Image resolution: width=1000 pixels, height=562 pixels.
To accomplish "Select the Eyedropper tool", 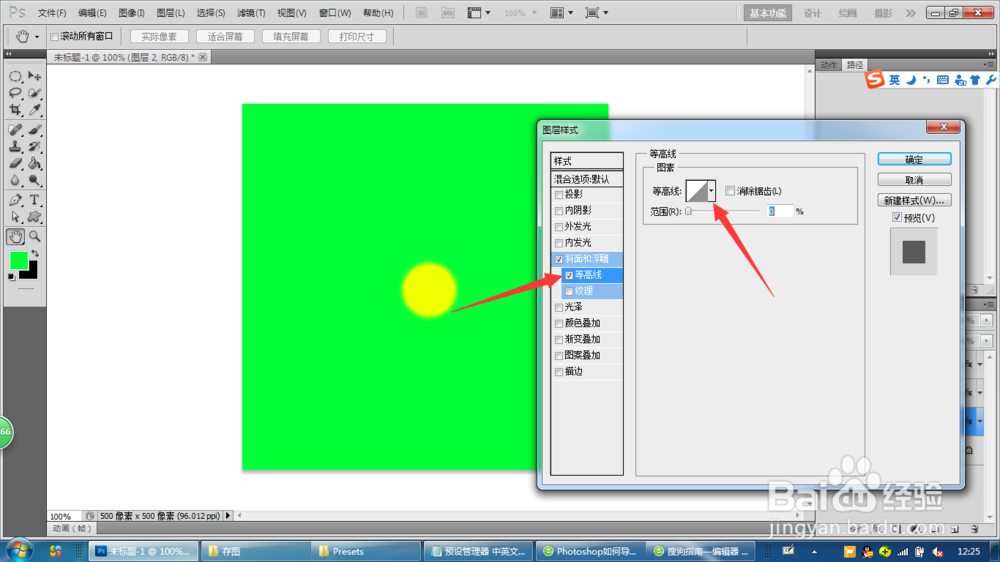I will [34, 110].
